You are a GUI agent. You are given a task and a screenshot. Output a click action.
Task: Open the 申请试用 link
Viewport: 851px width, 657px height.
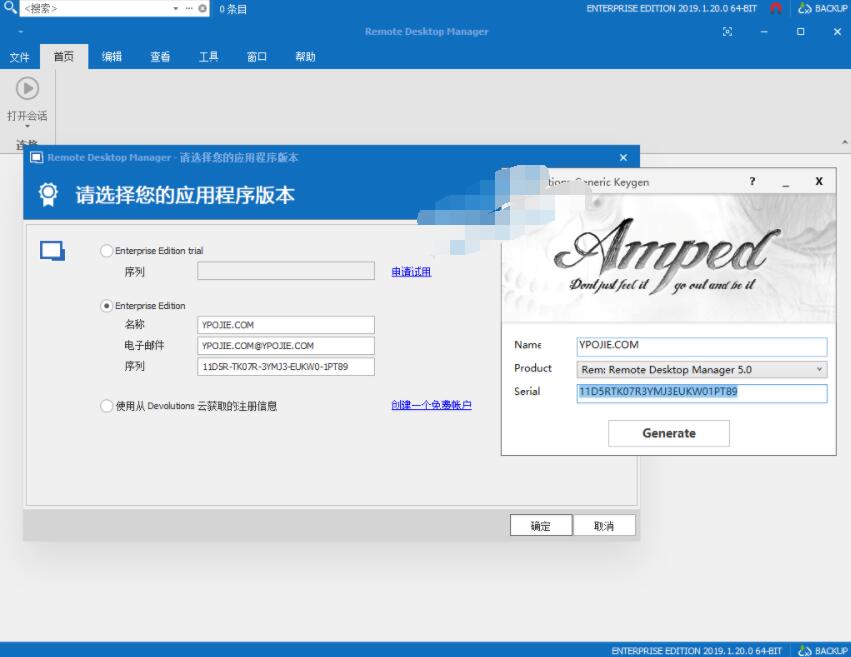click(411, 271)
